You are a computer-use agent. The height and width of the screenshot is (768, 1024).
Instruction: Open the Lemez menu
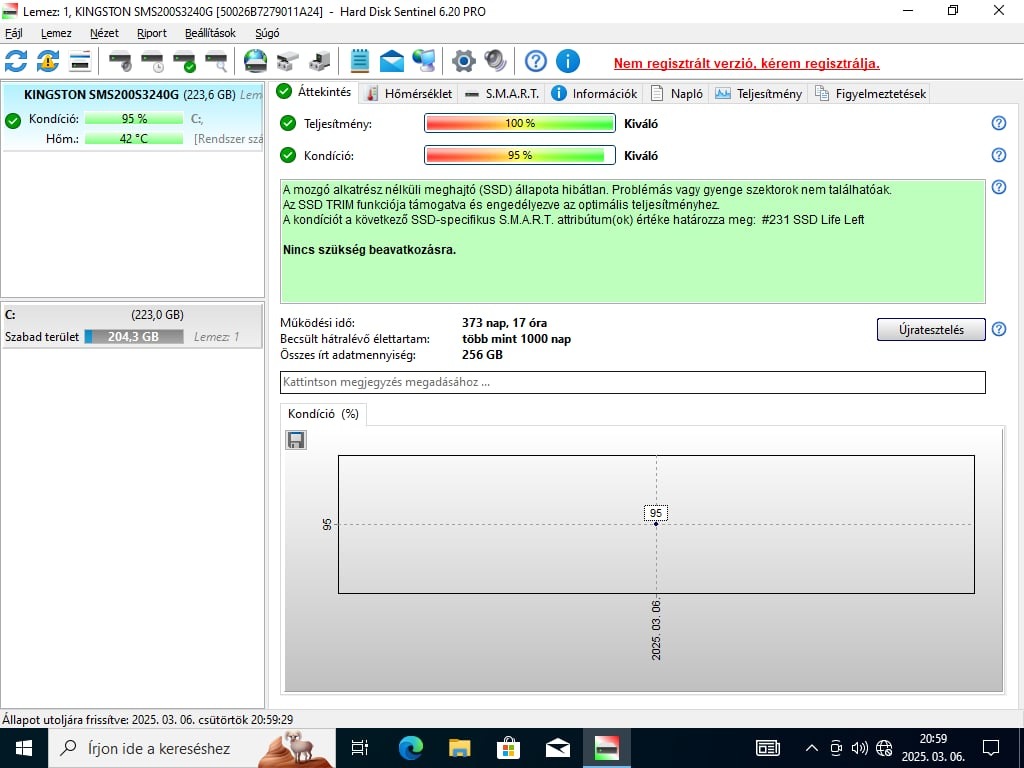(56, 33)
